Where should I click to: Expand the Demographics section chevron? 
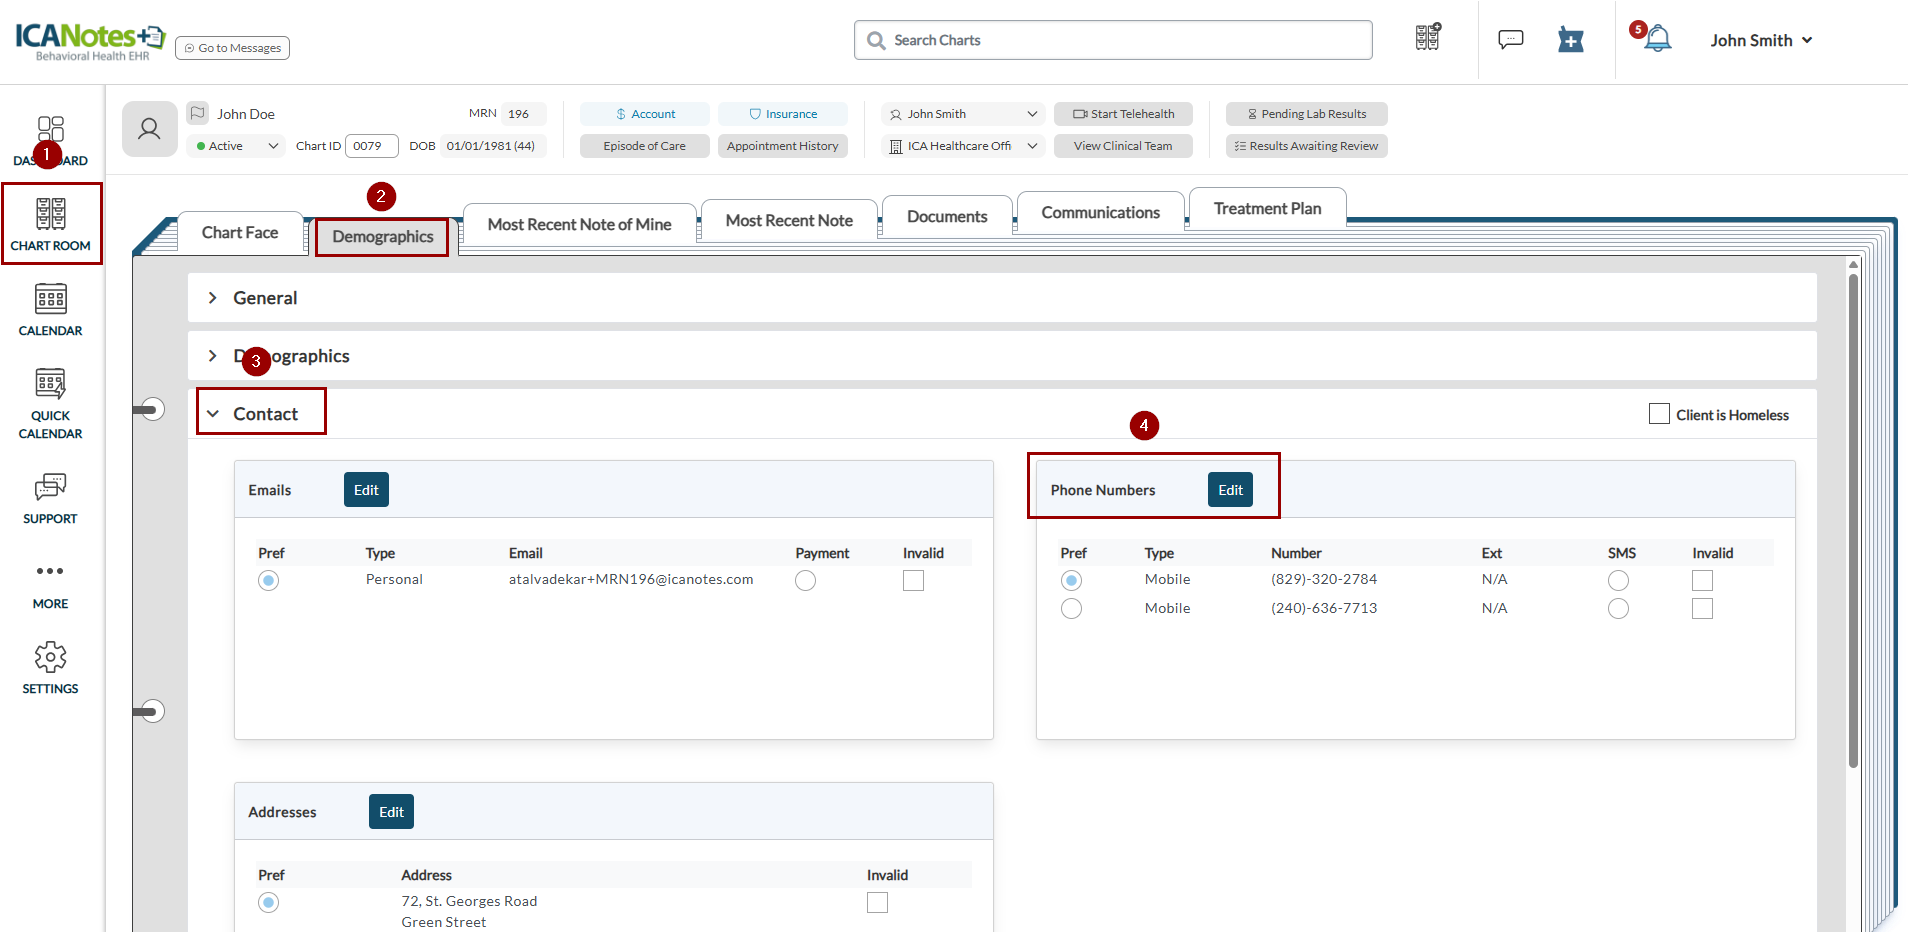tap(212, 356)
